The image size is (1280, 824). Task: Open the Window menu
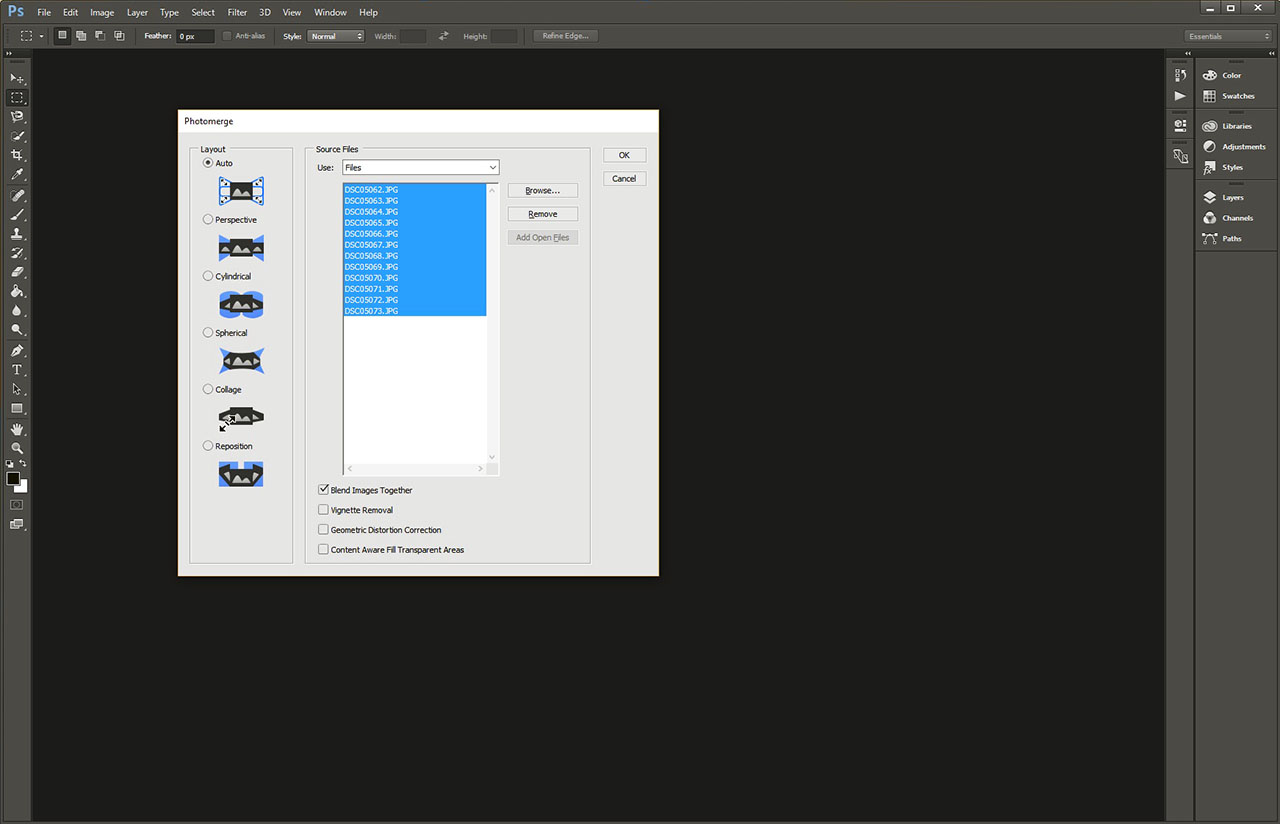click(330, 12)
